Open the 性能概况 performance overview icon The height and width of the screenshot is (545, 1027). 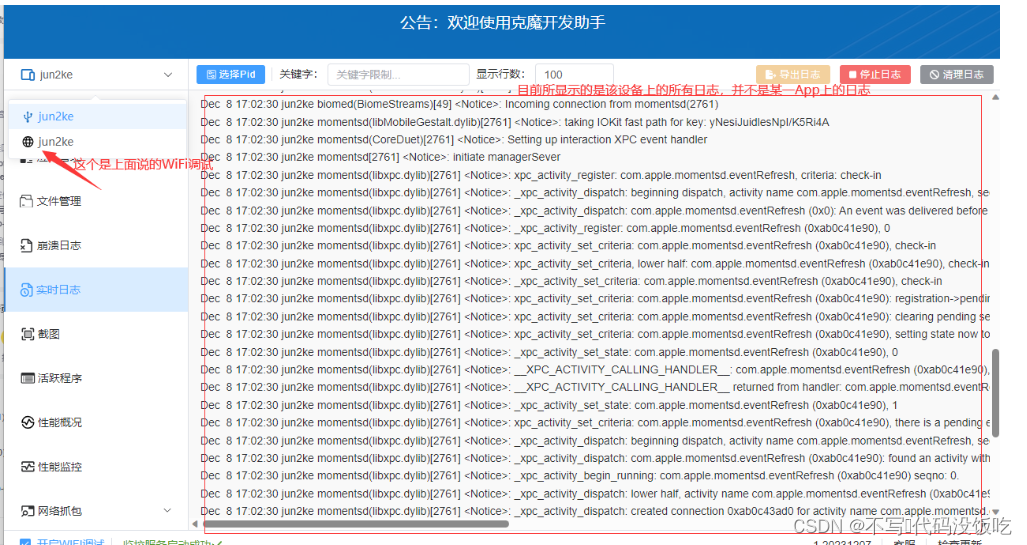click(28, 423)
